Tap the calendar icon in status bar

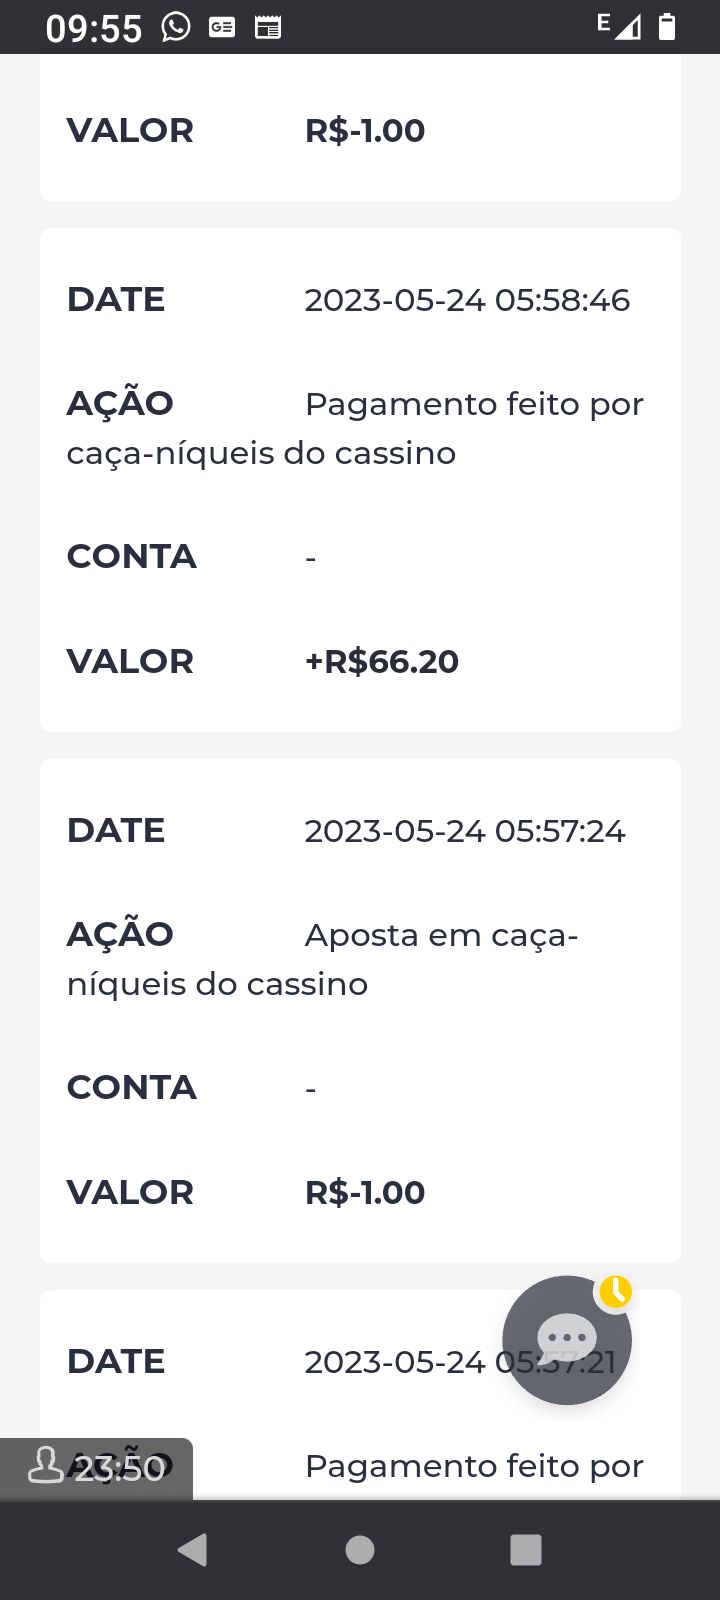point(268,27)
